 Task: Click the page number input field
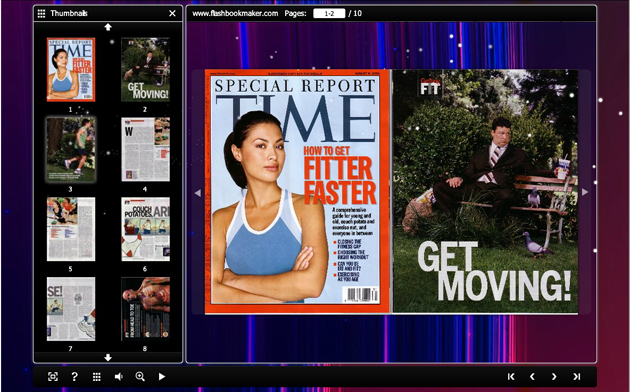[x=329, y=13]
